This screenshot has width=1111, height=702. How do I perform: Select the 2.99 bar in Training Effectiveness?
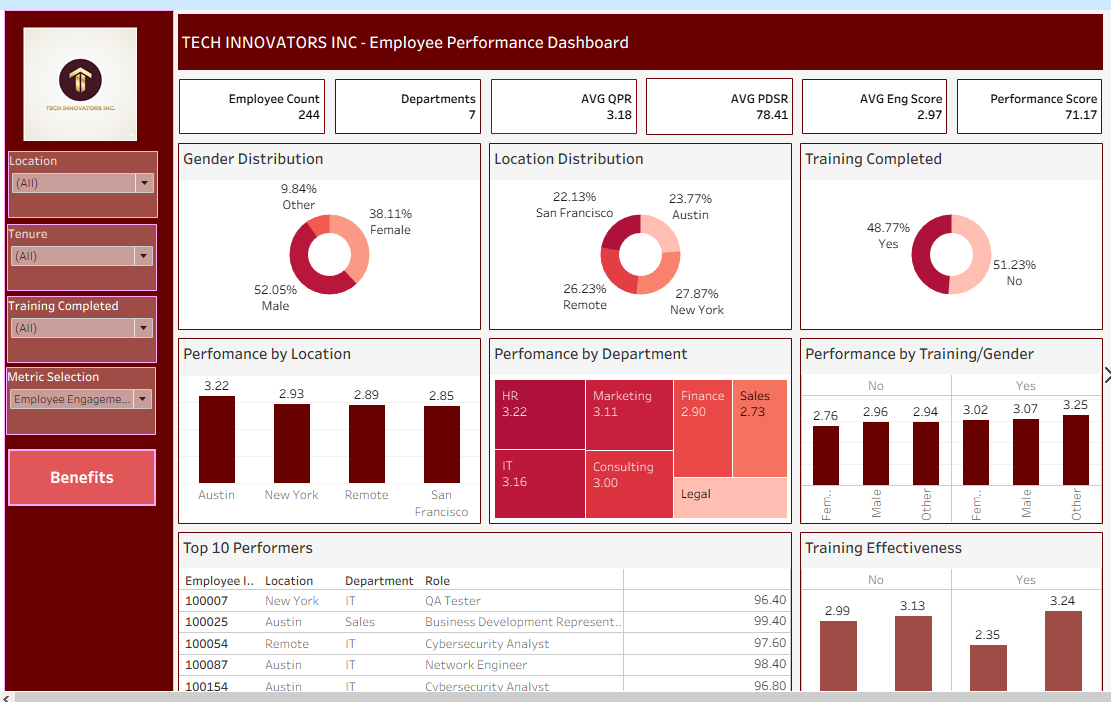(838, 655)
